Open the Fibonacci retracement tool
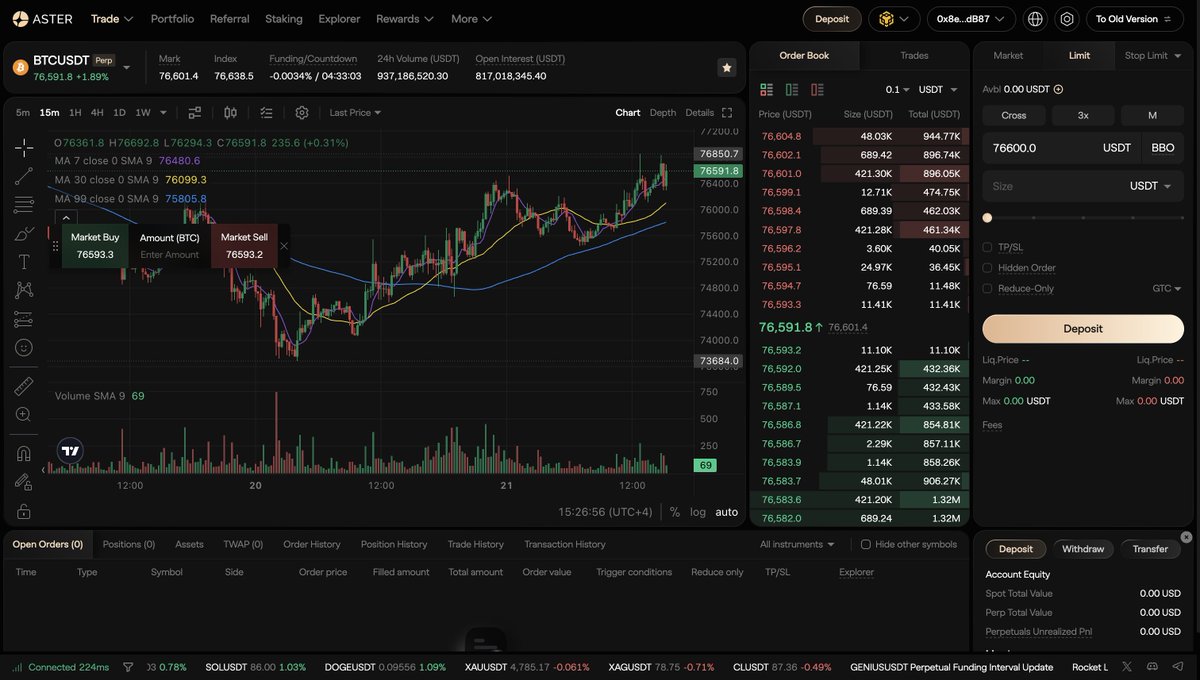 (24, 205)
